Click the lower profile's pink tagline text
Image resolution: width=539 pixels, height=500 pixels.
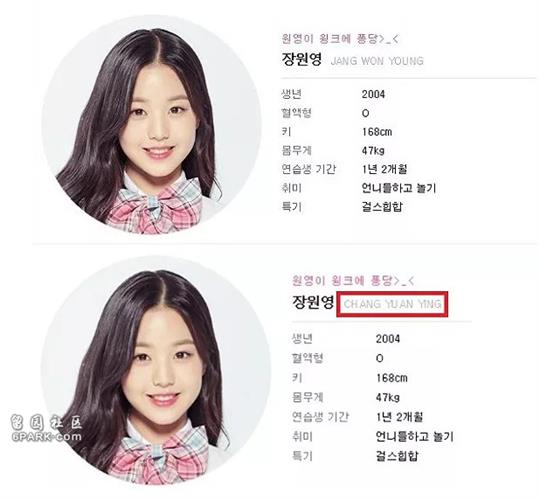tap(353, 281)
